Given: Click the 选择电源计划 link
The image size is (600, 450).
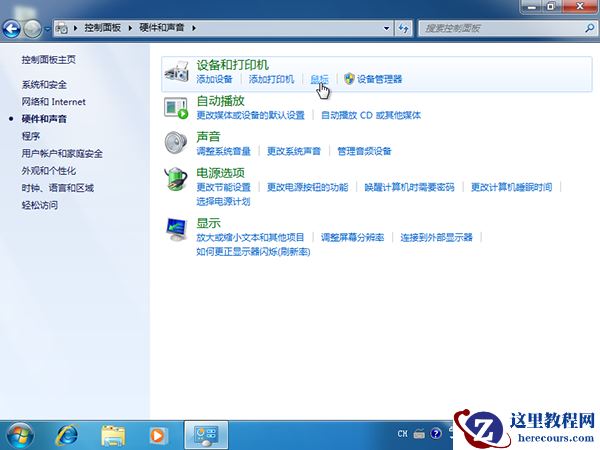Looking at the screenshot, I should tap(223, 202).
